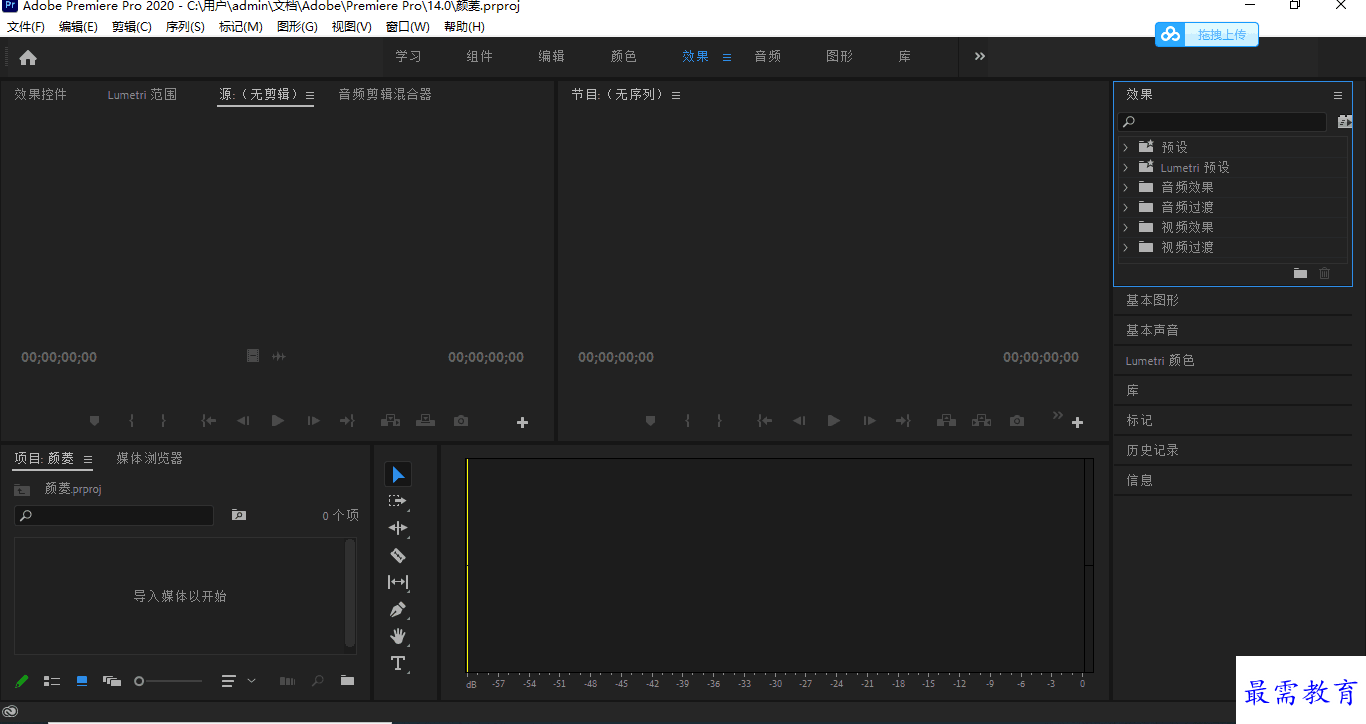Expand the Lumetri 预设 folder

click(1126, 167)
